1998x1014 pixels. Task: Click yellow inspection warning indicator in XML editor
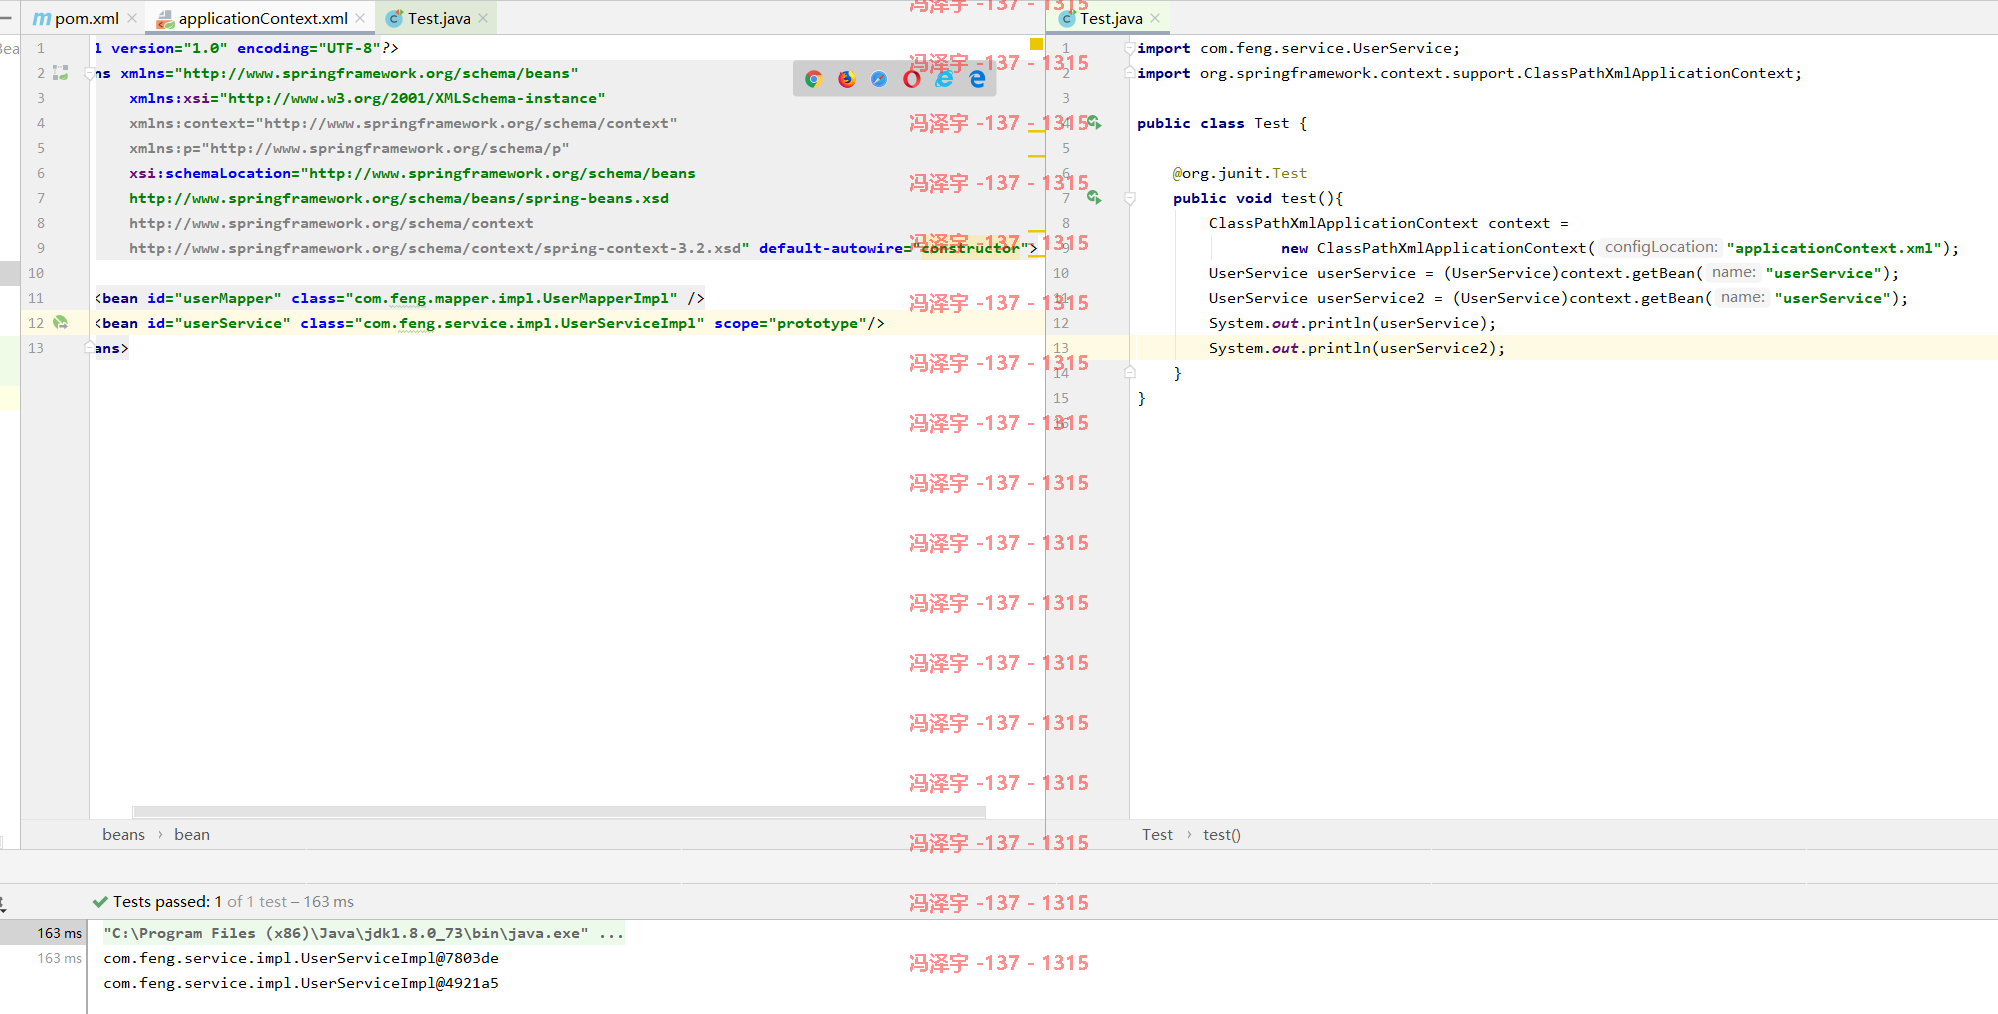coord(1037,44)
